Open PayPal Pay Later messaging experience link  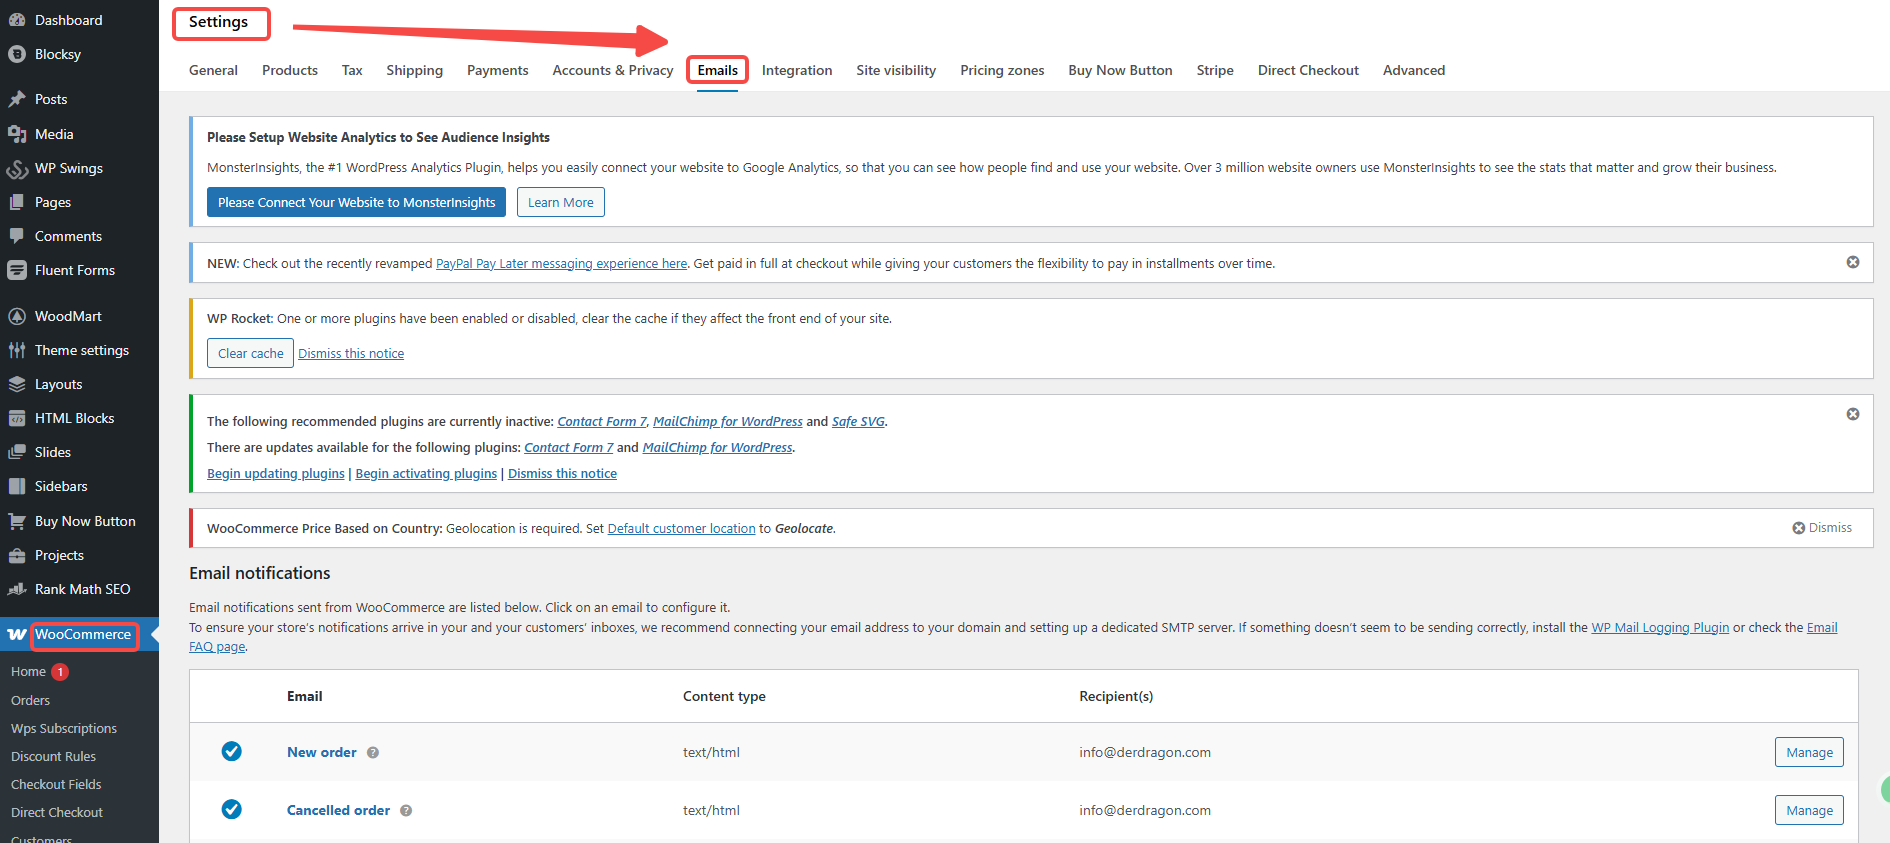pos(561,264)
